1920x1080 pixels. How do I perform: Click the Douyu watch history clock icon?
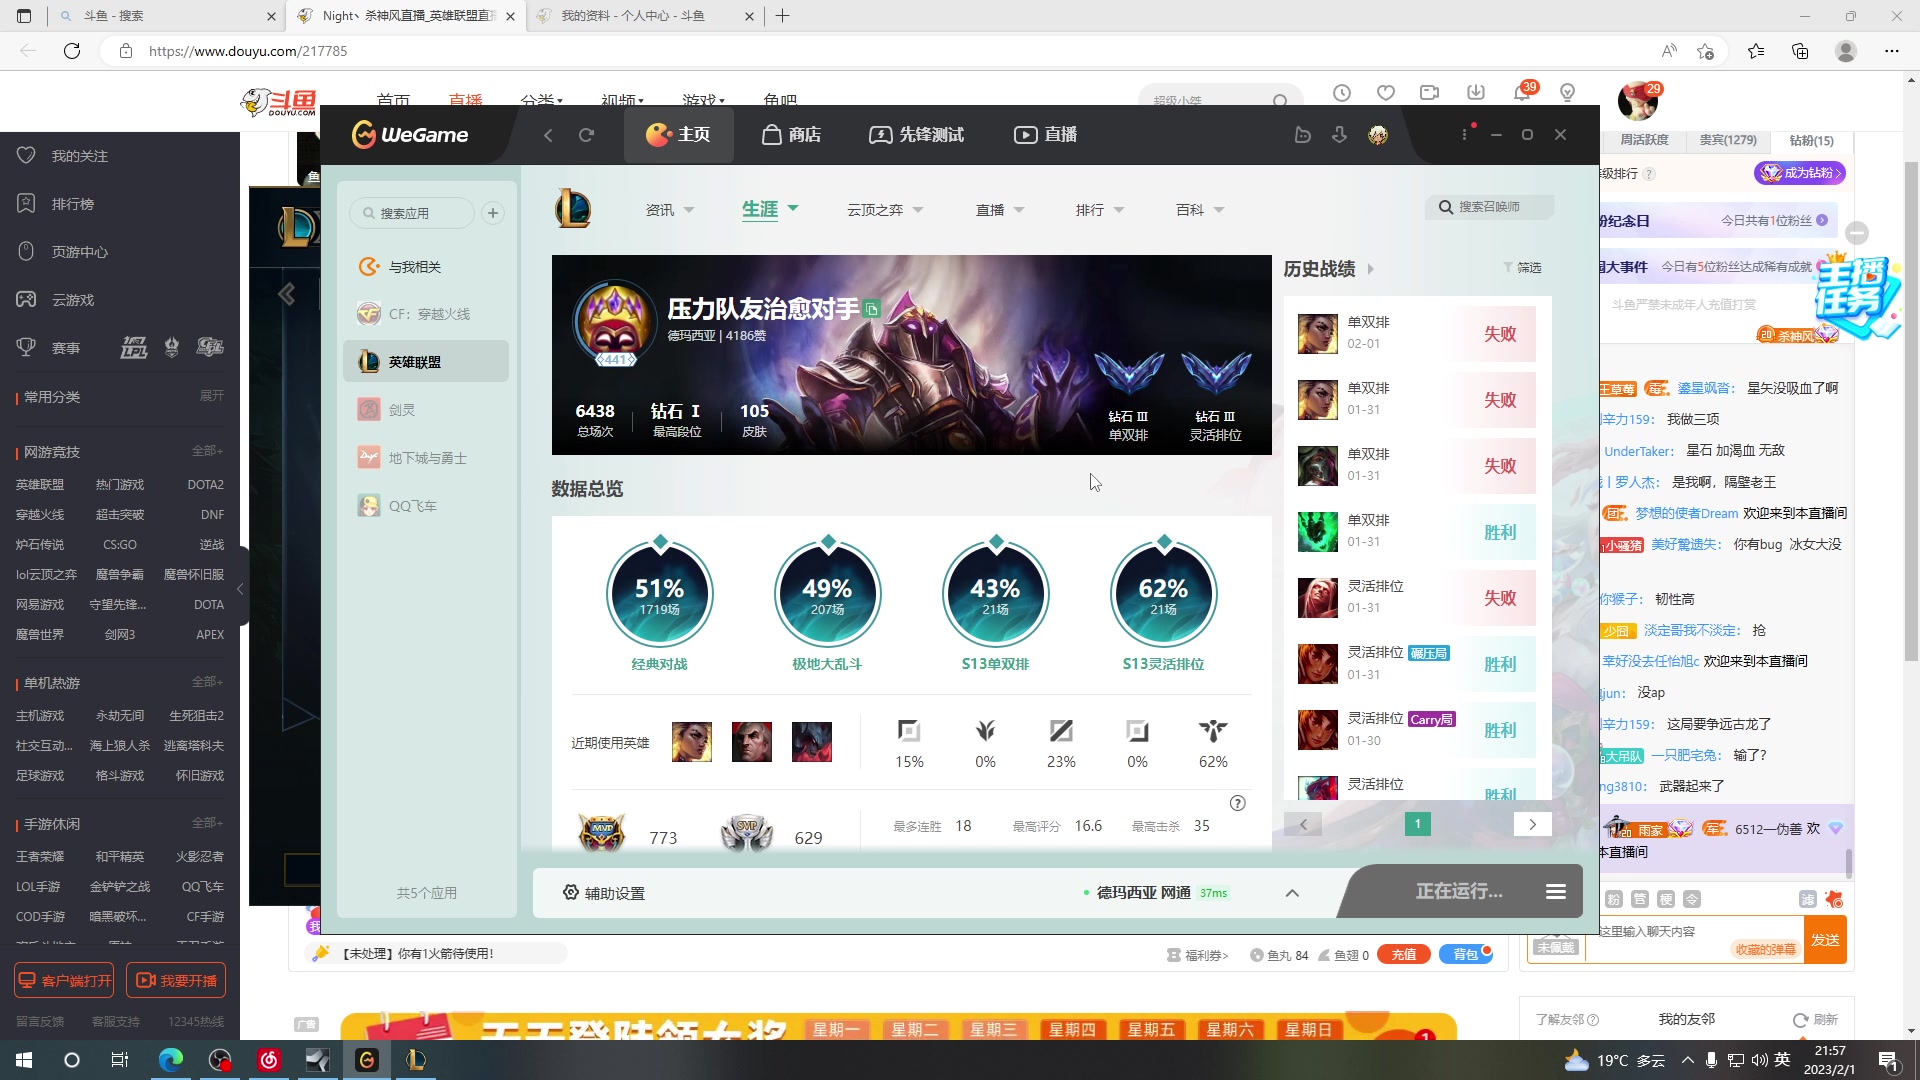tap(1342, 93)
